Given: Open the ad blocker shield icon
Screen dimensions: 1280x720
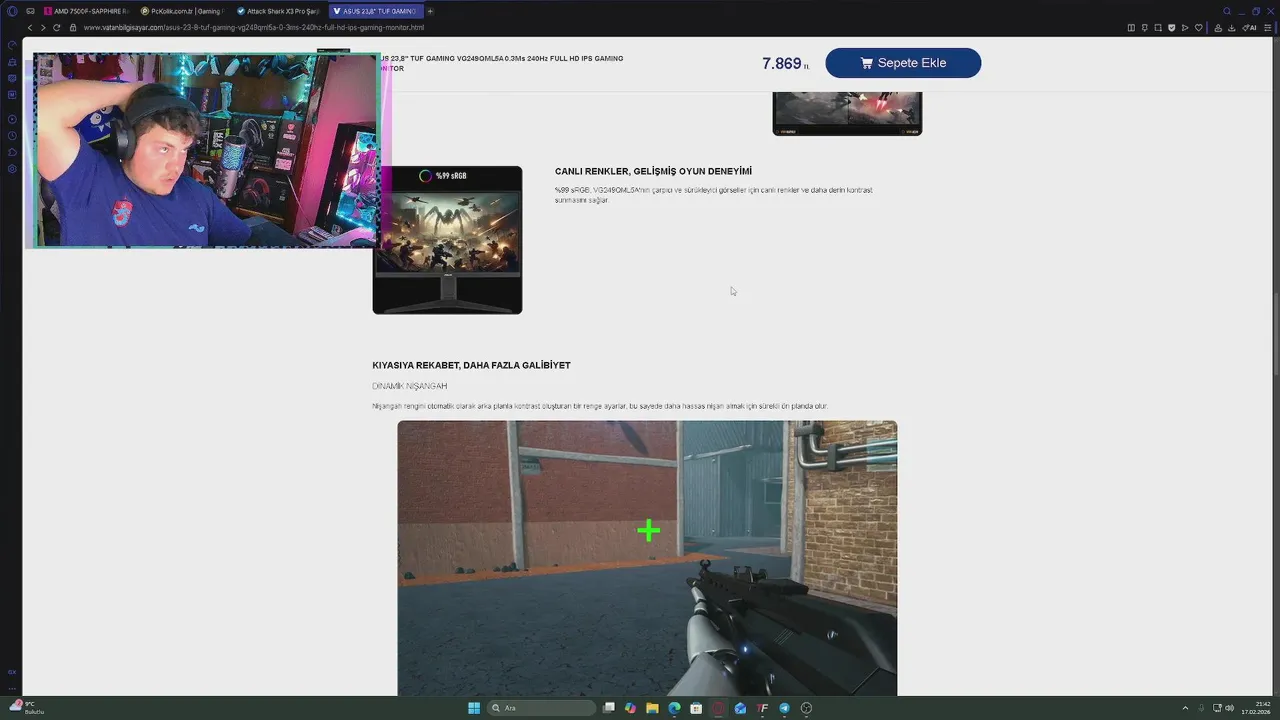Looking at the screenshot, I should [x=1172, y=27].
